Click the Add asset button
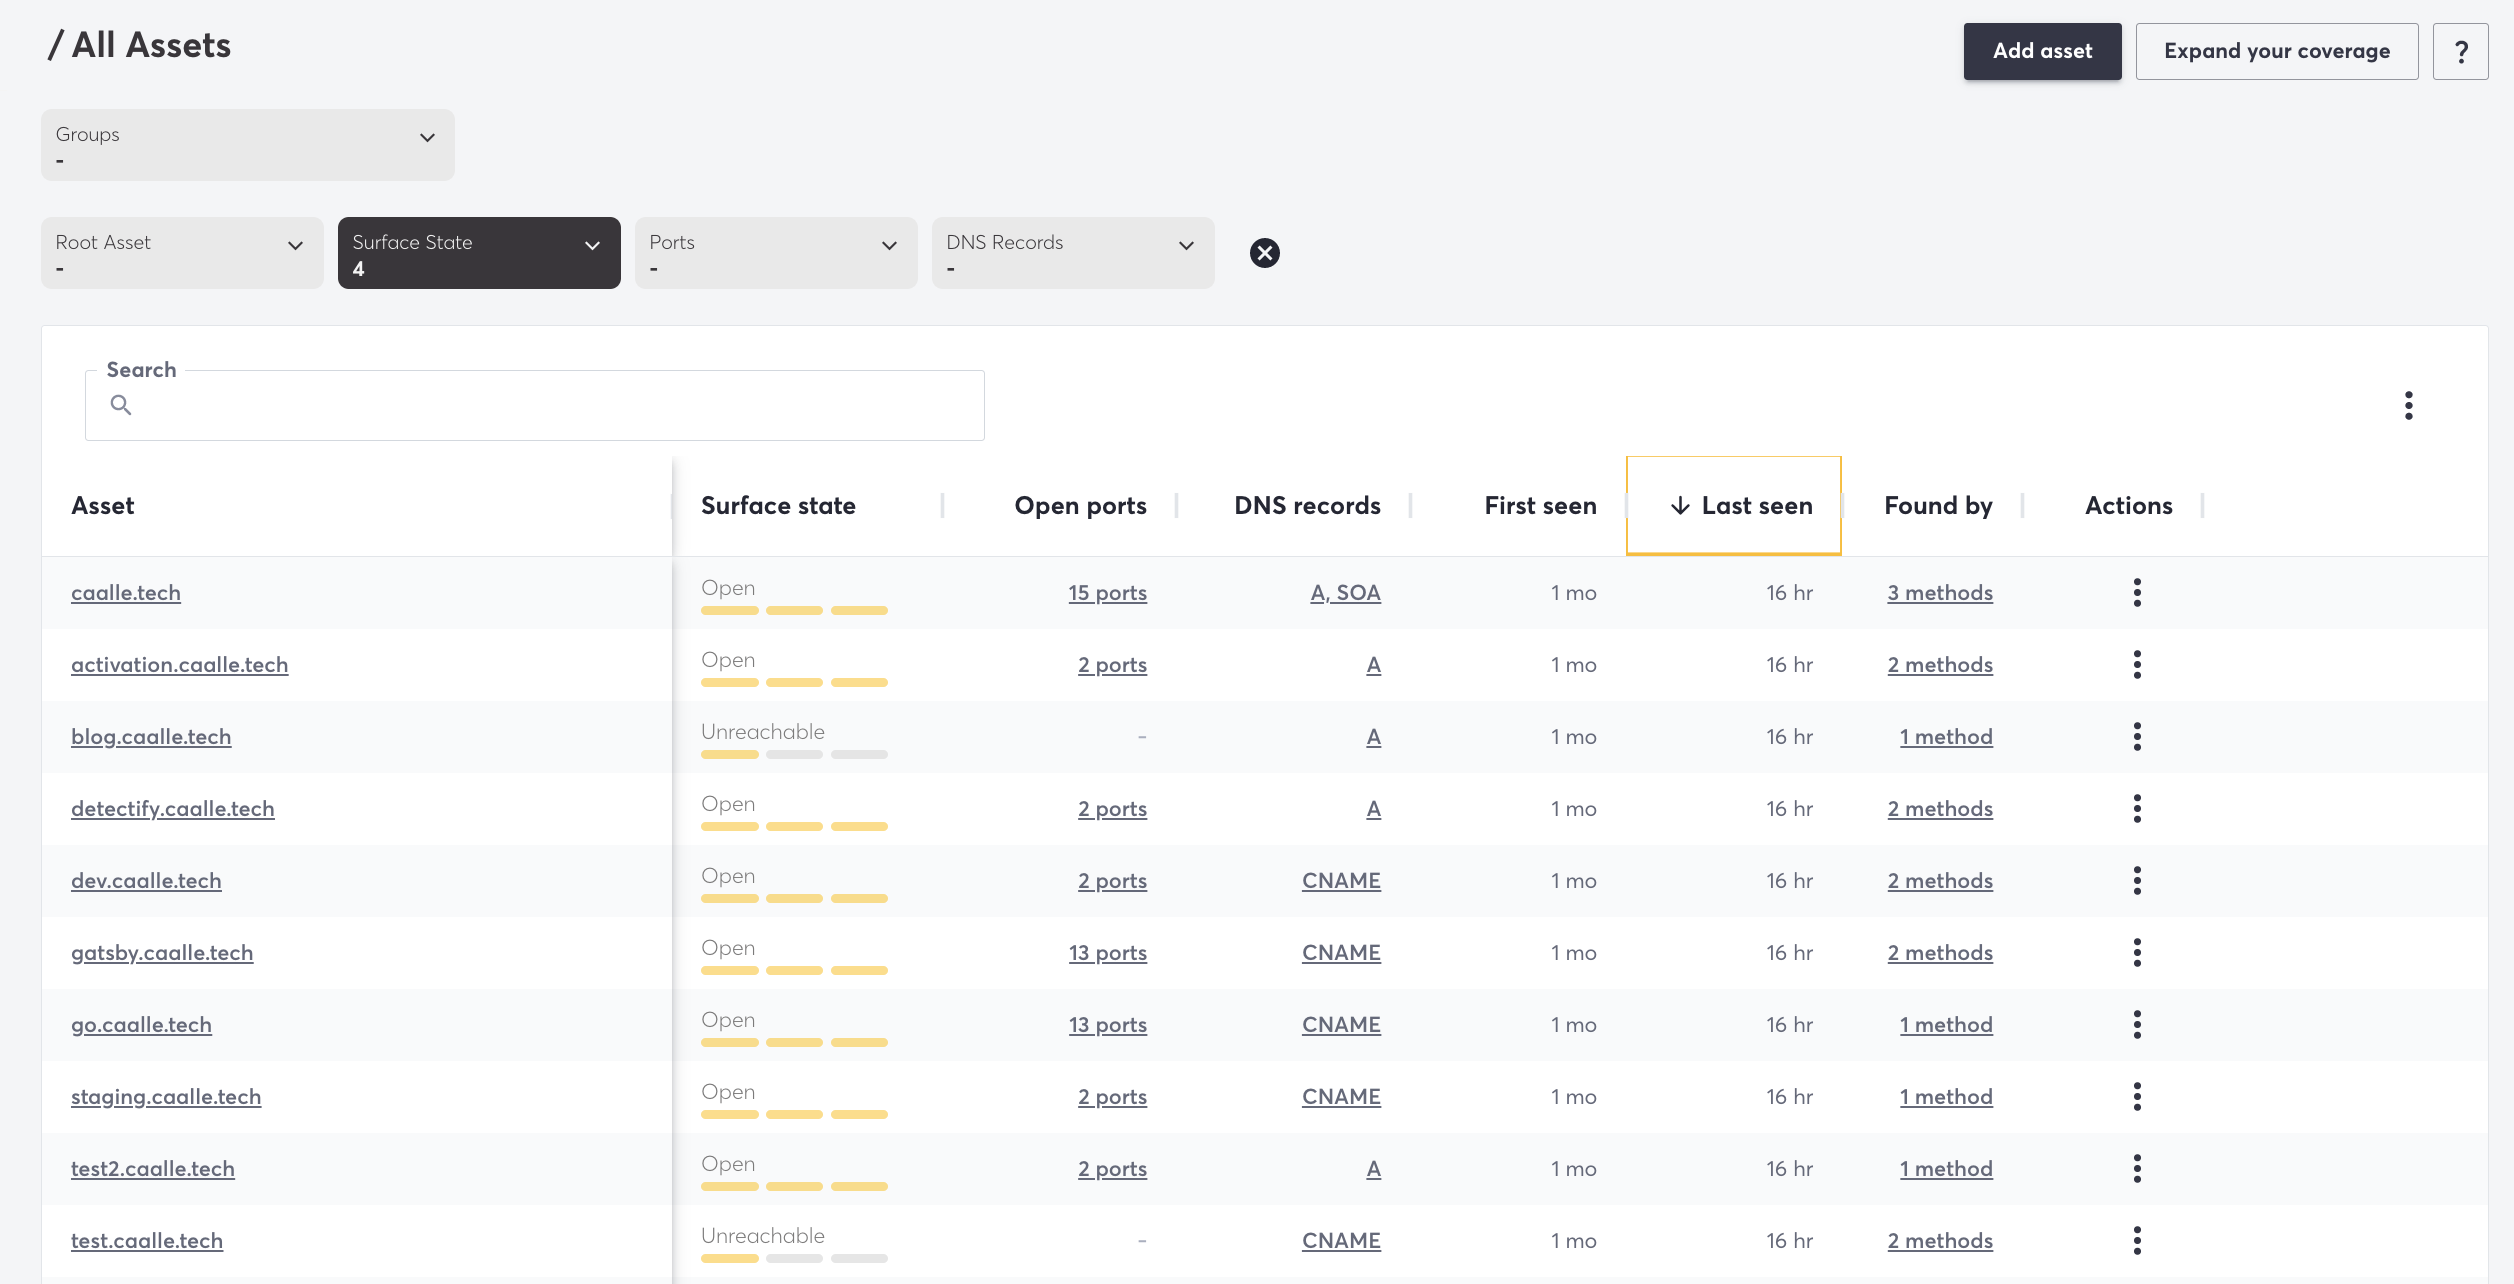Image resolution: width=2514 pixels, height=1284 pixels. (2041, 50)
